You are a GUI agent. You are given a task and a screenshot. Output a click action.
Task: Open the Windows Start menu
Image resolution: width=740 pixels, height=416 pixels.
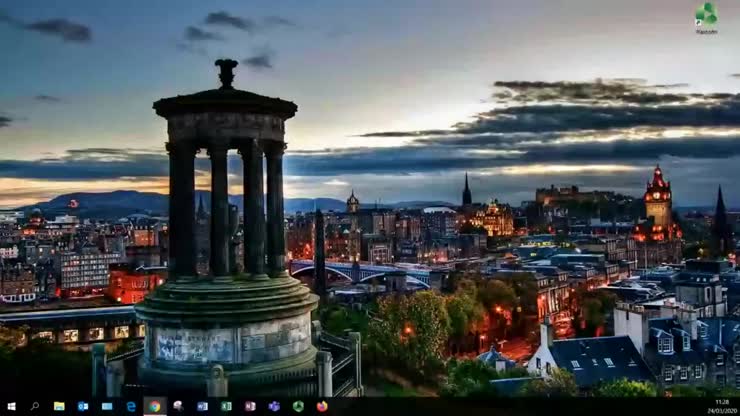10,406
